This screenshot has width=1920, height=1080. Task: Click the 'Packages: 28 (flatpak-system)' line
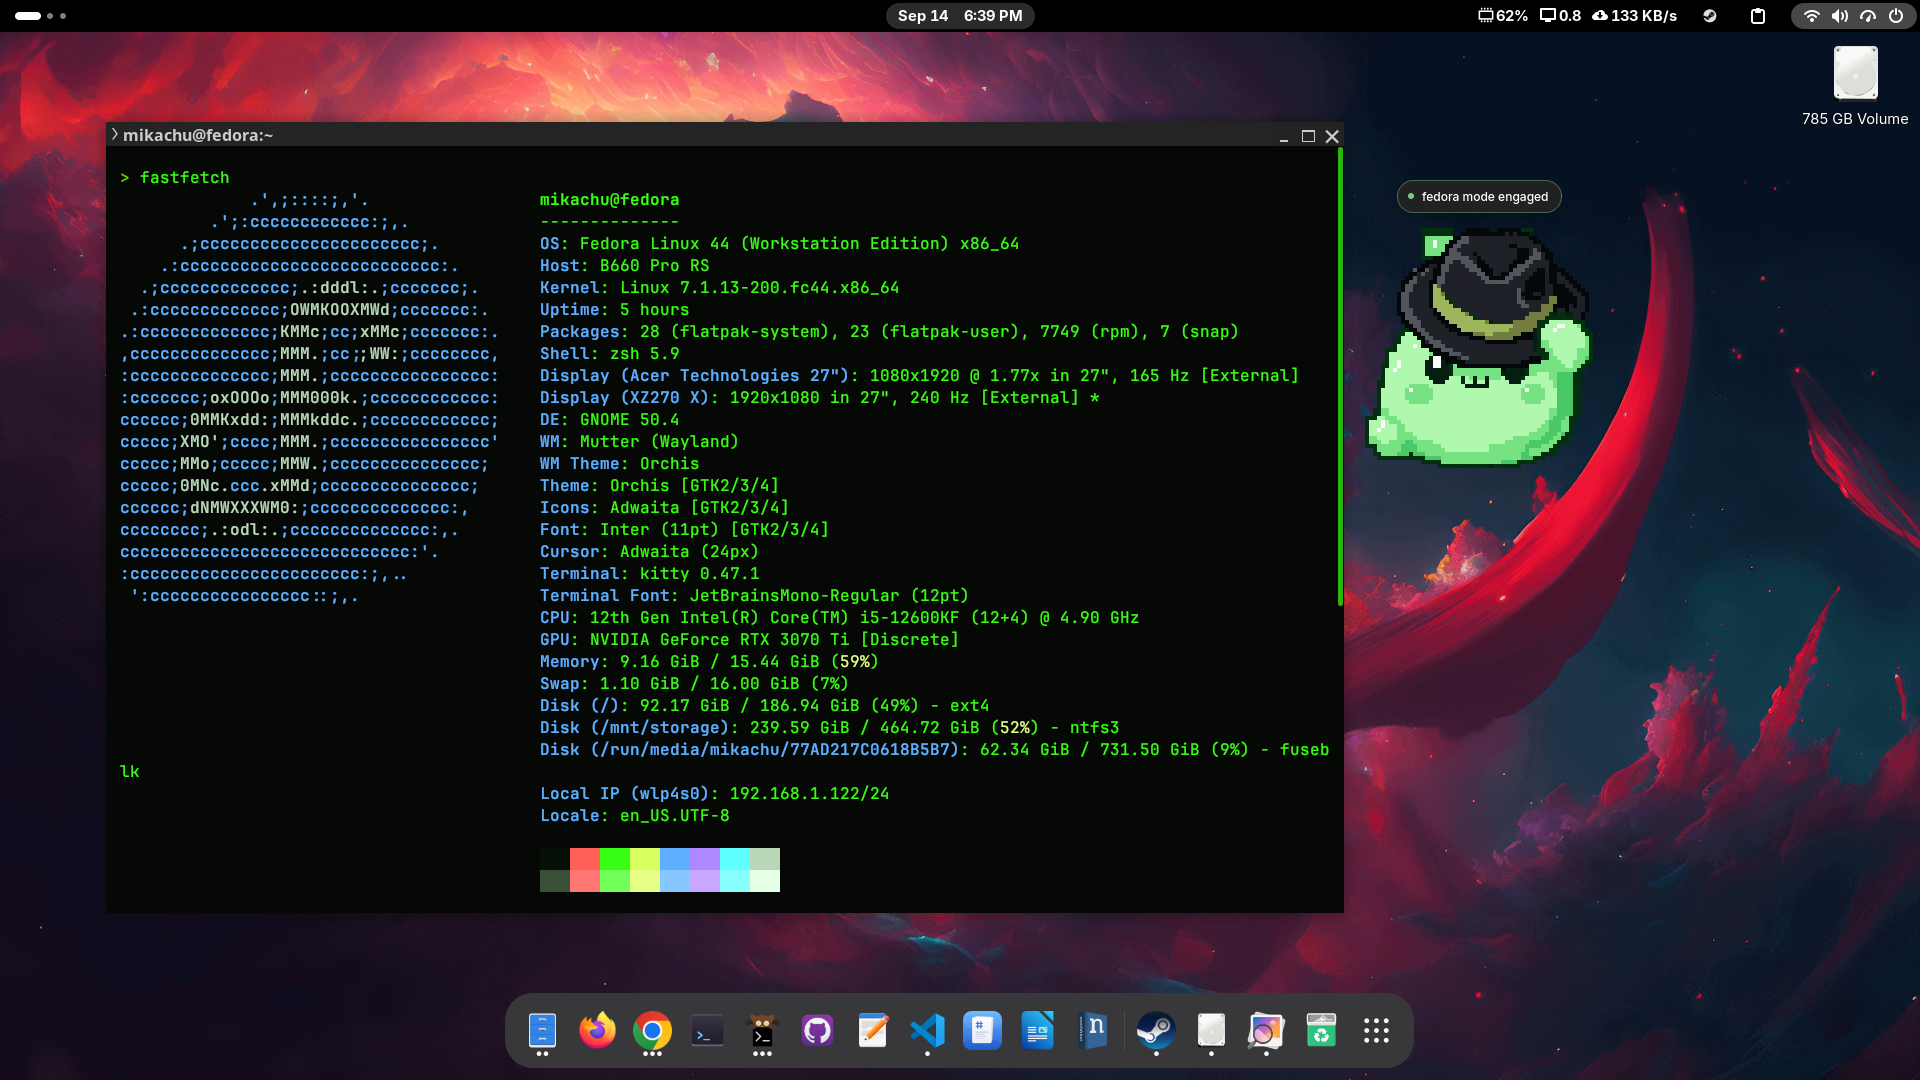tap(890, 332)
